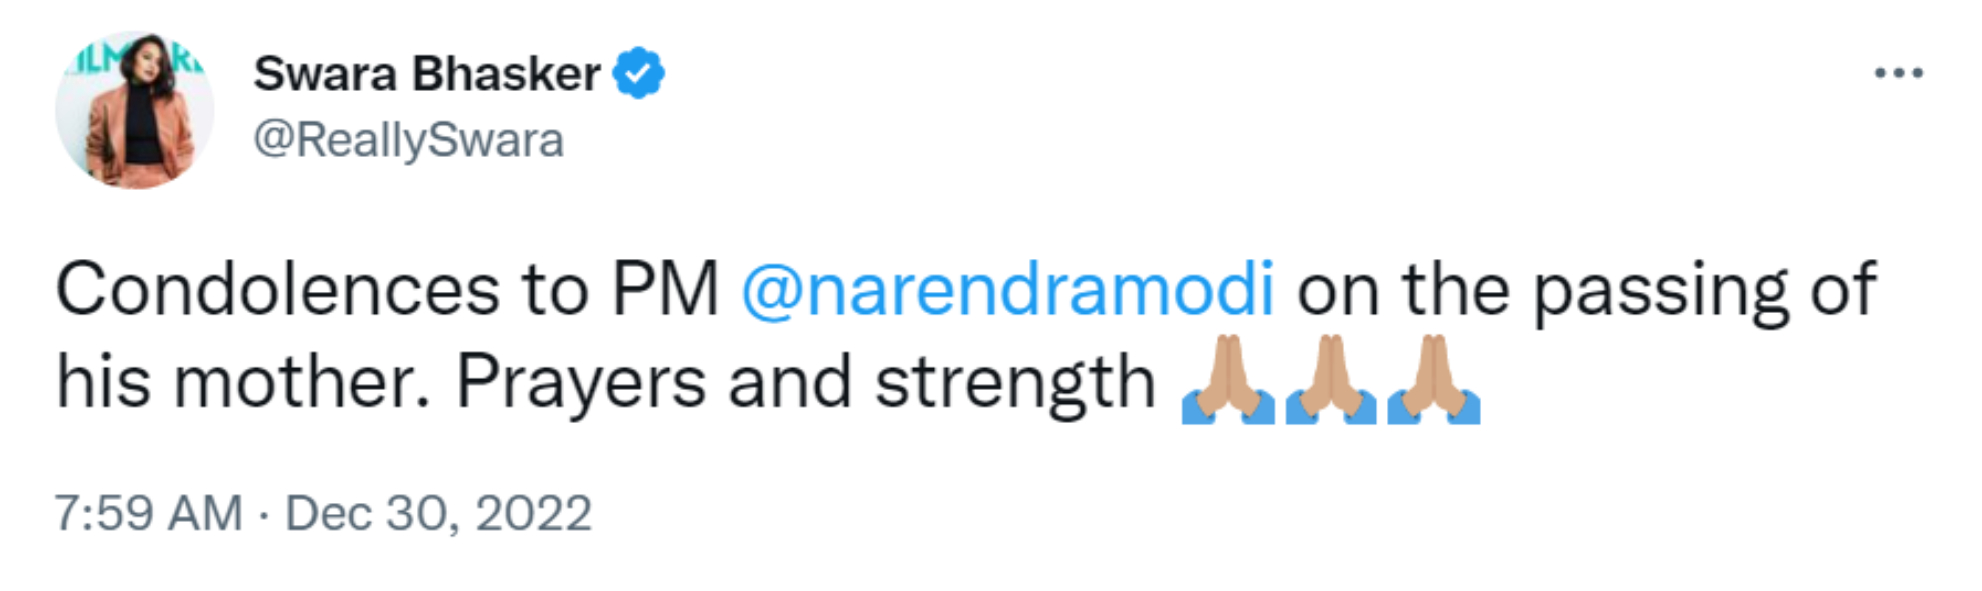The image size is (1982, 591).
Task: Click the word "Condolences" in the tweet
Action: point(277,290)
